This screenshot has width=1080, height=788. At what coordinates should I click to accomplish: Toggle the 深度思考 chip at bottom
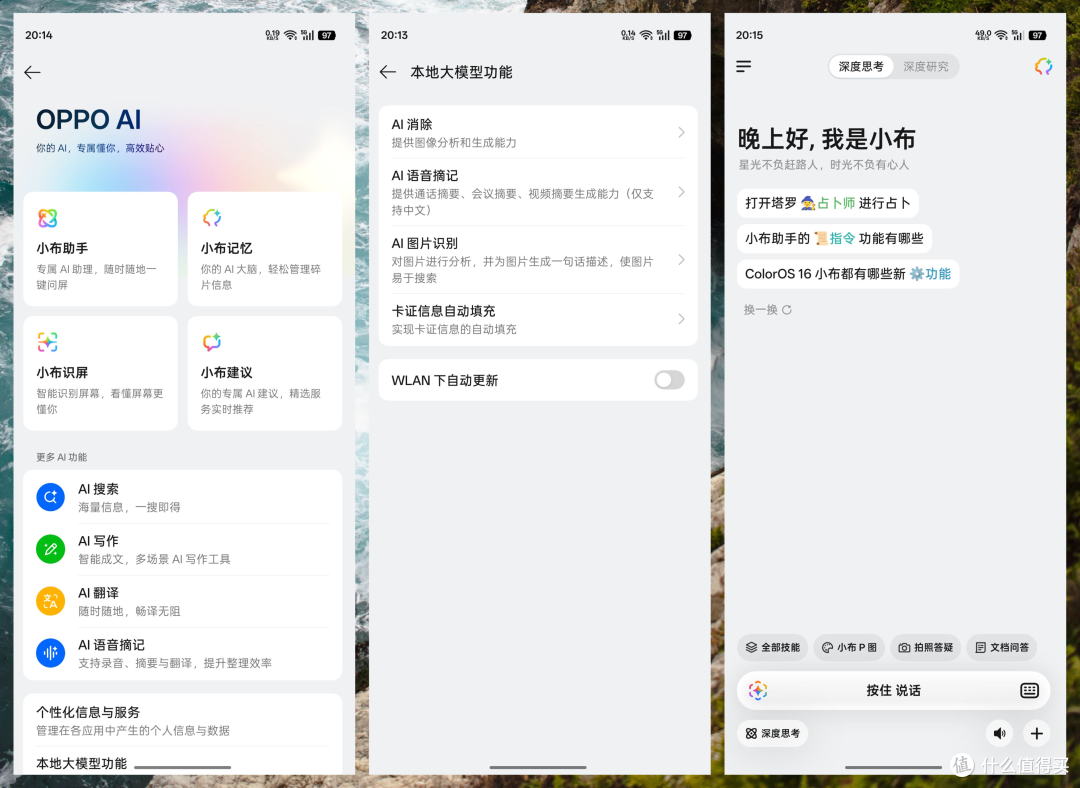coord(773,734)
